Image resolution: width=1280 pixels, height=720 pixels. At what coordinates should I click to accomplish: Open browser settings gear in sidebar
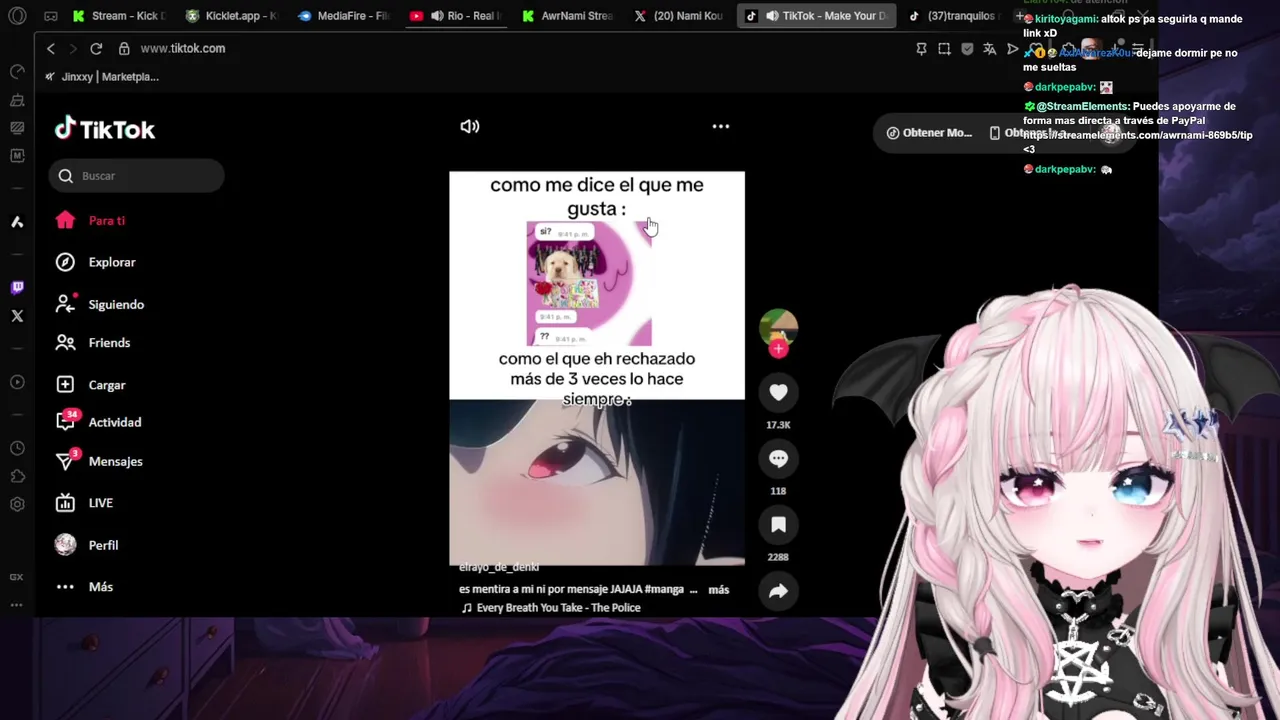[17, 505]
